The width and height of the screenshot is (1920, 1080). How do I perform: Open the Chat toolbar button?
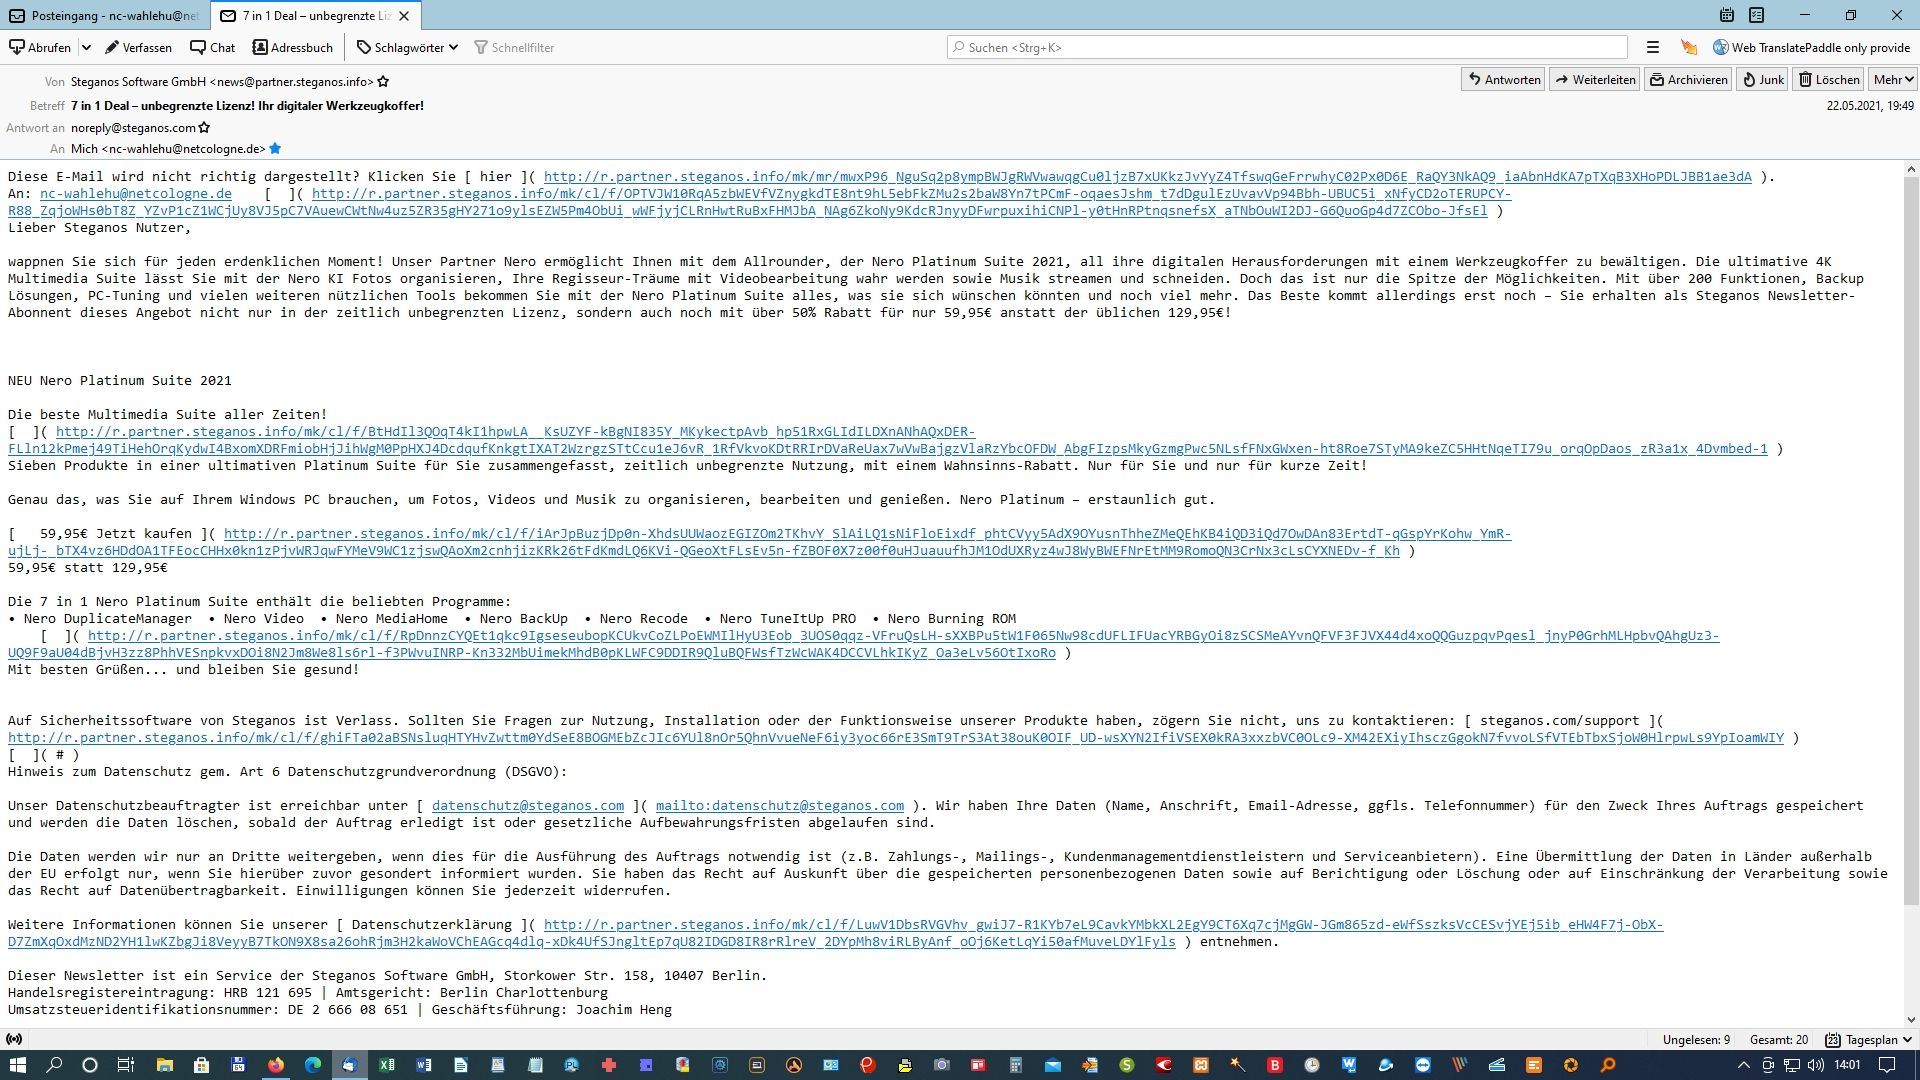(x=212, y=47)
